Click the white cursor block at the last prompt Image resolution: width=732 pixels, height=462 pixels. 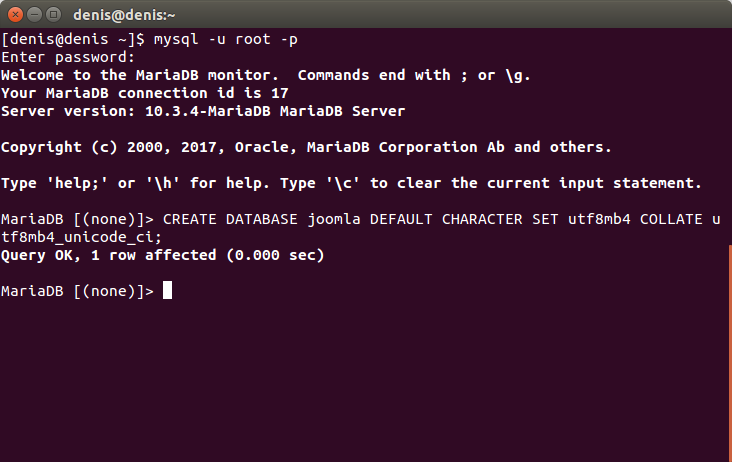(x=167, y=290)
